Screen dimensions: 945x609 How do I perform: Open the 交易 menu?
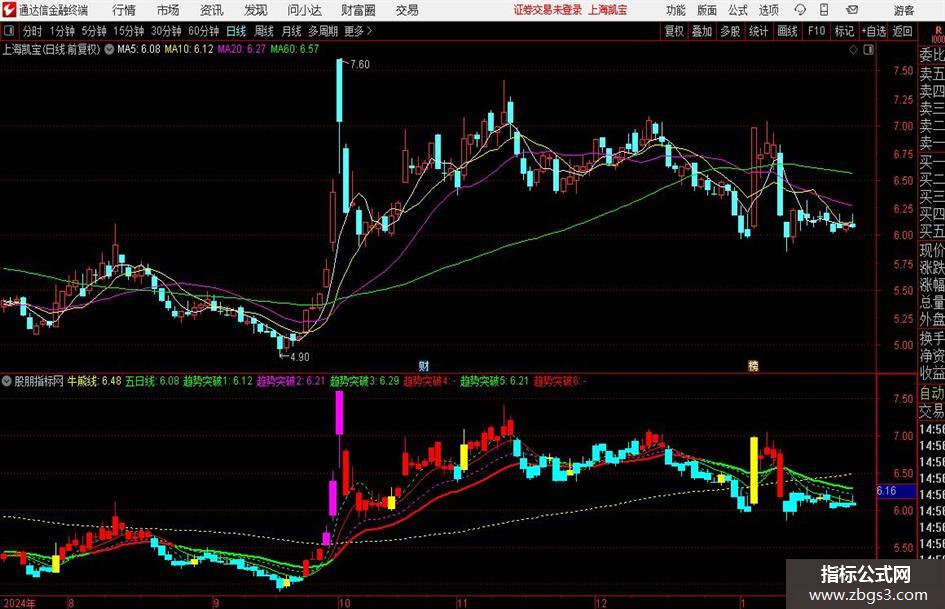407,10
